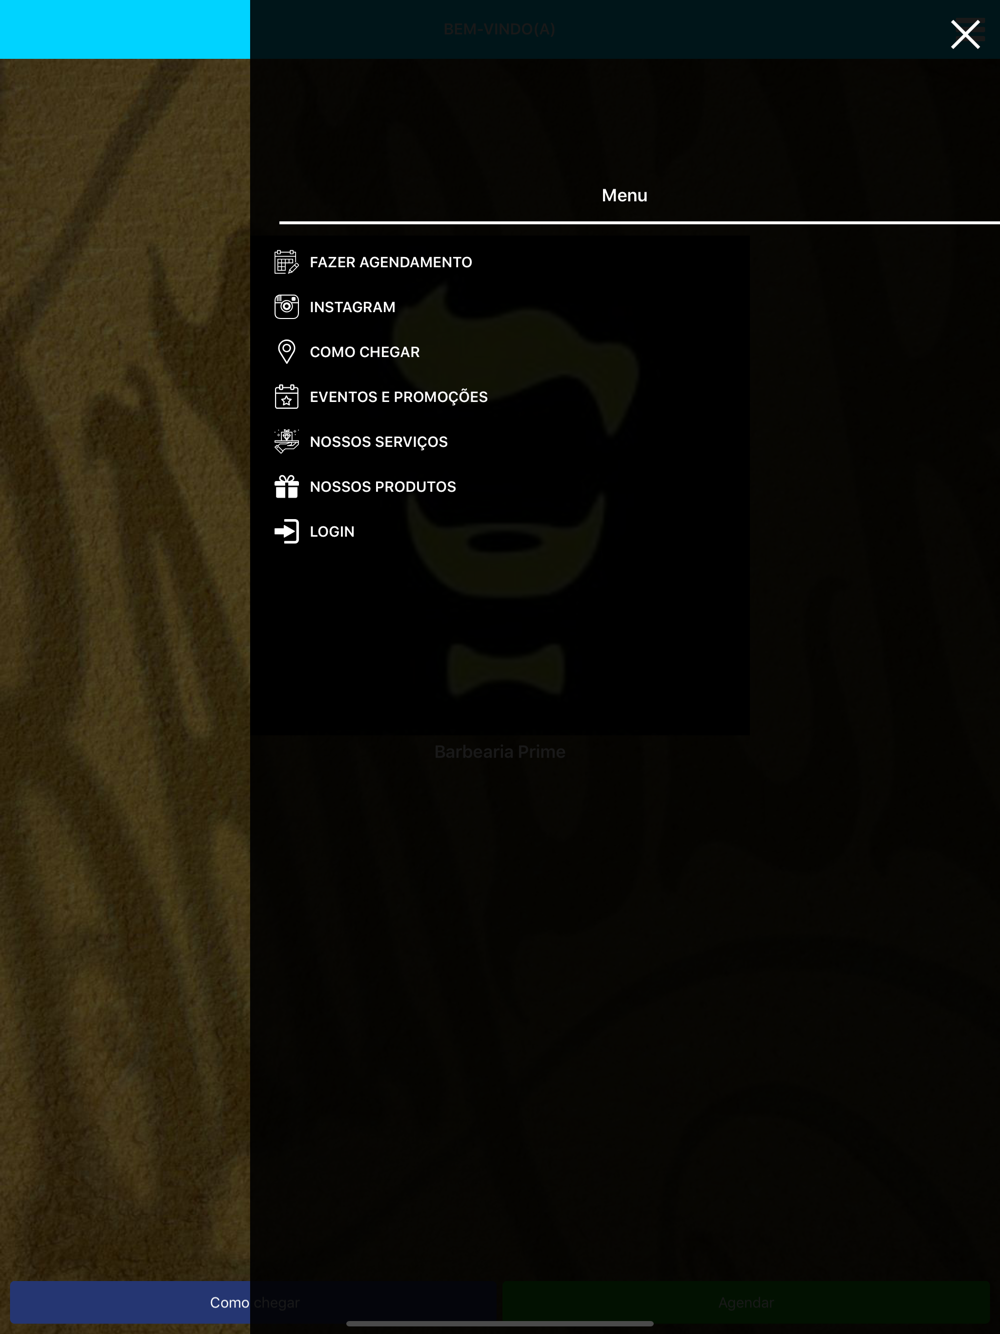
Task: Click the location pin icon beside Como Chegar
Action: (286, 352)
